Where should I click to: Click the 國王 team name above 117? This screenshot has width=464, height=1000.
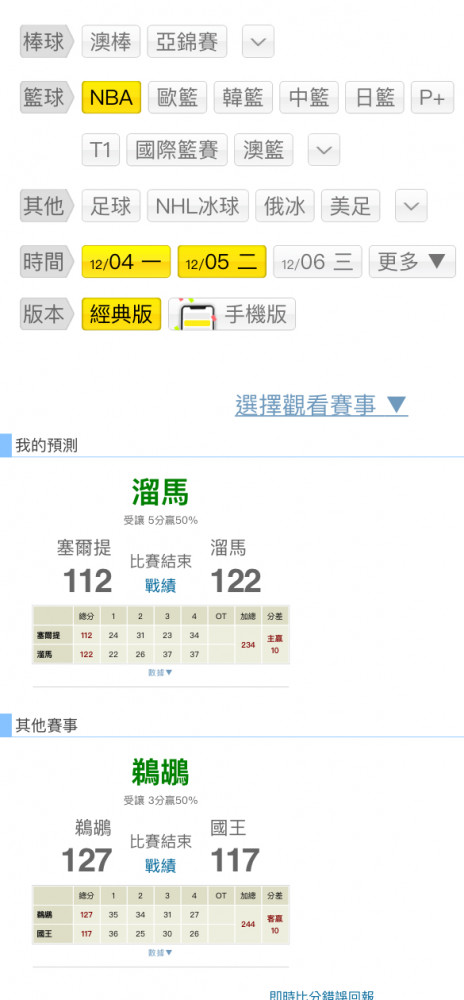tap(228, 828)
